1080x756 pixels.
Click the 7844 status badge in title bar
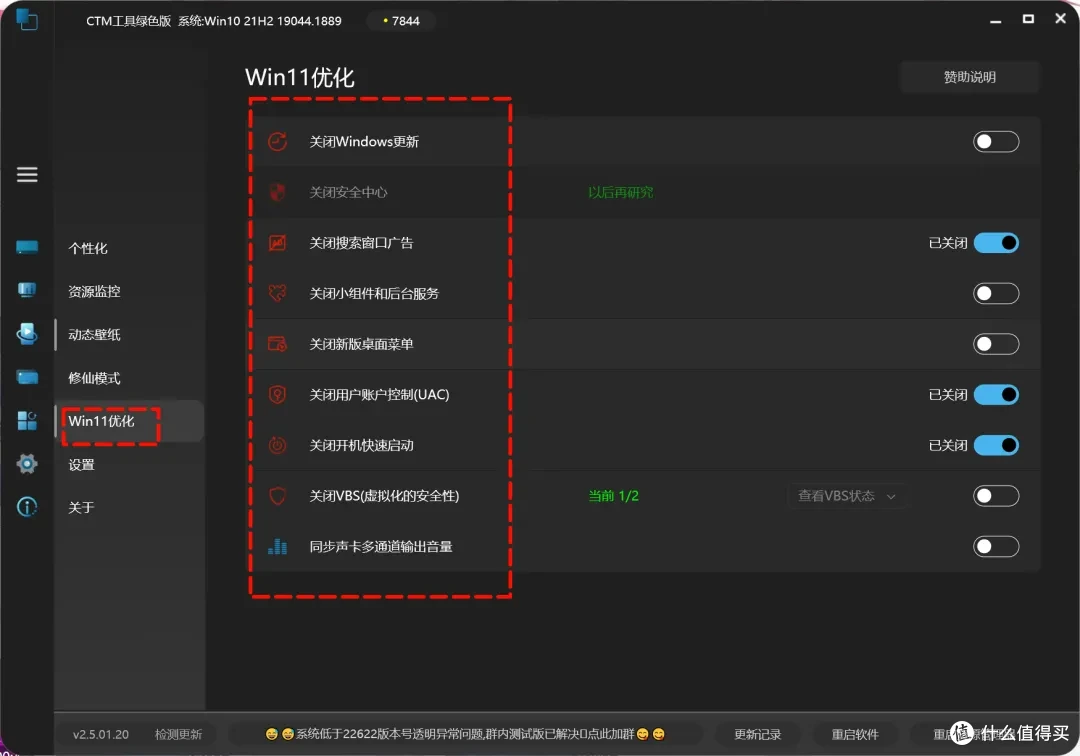[x=401, y=21]
